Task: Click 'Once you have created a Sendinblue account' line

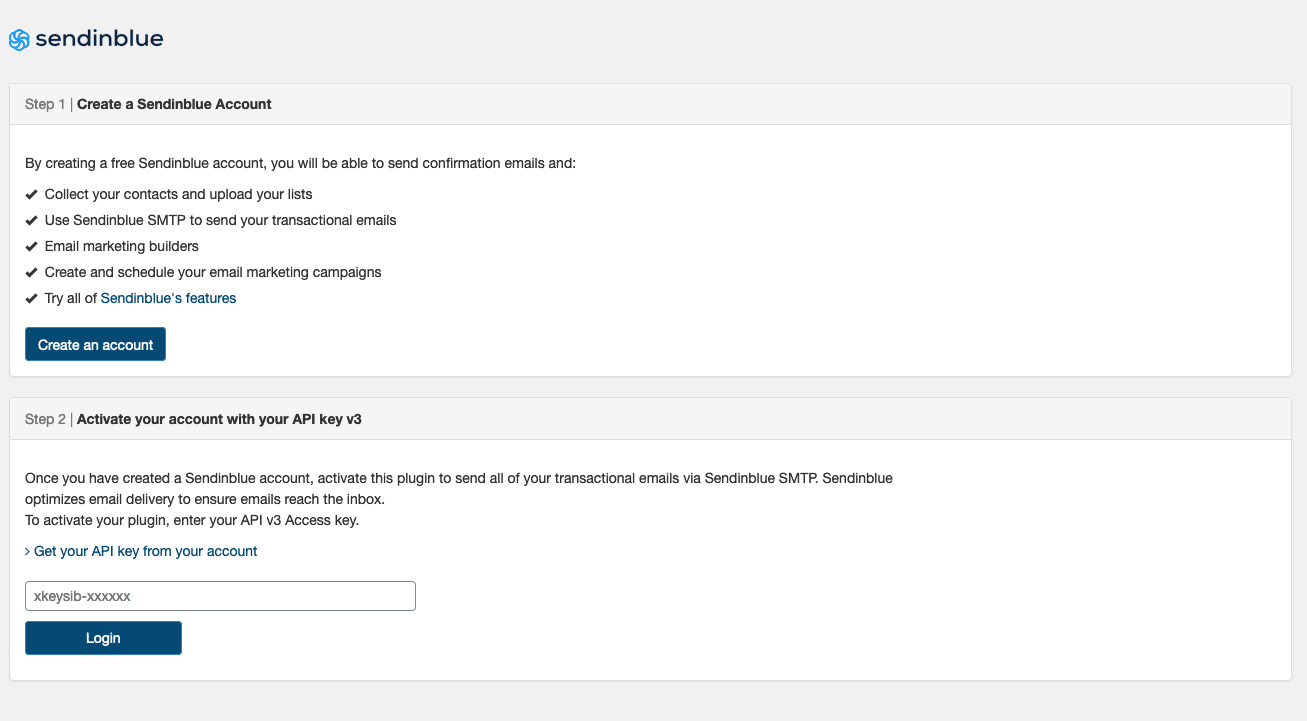Action: (x=459, y=478)
